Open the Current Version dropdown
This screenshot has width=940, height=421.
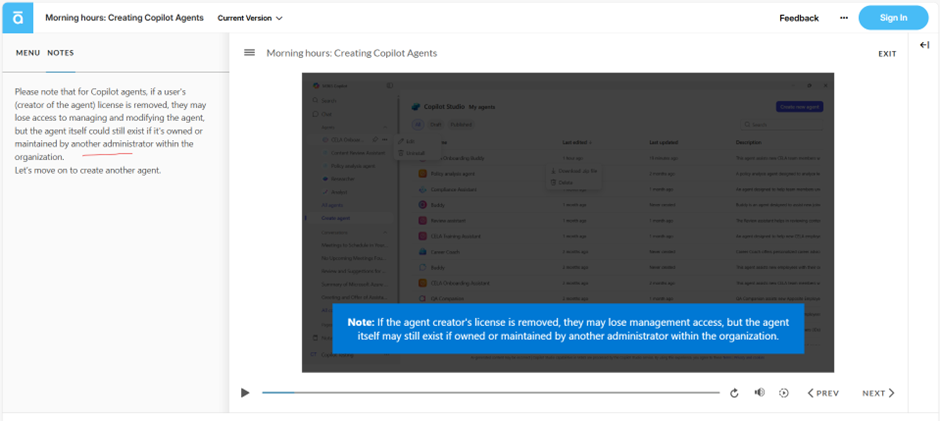[250, 18]
